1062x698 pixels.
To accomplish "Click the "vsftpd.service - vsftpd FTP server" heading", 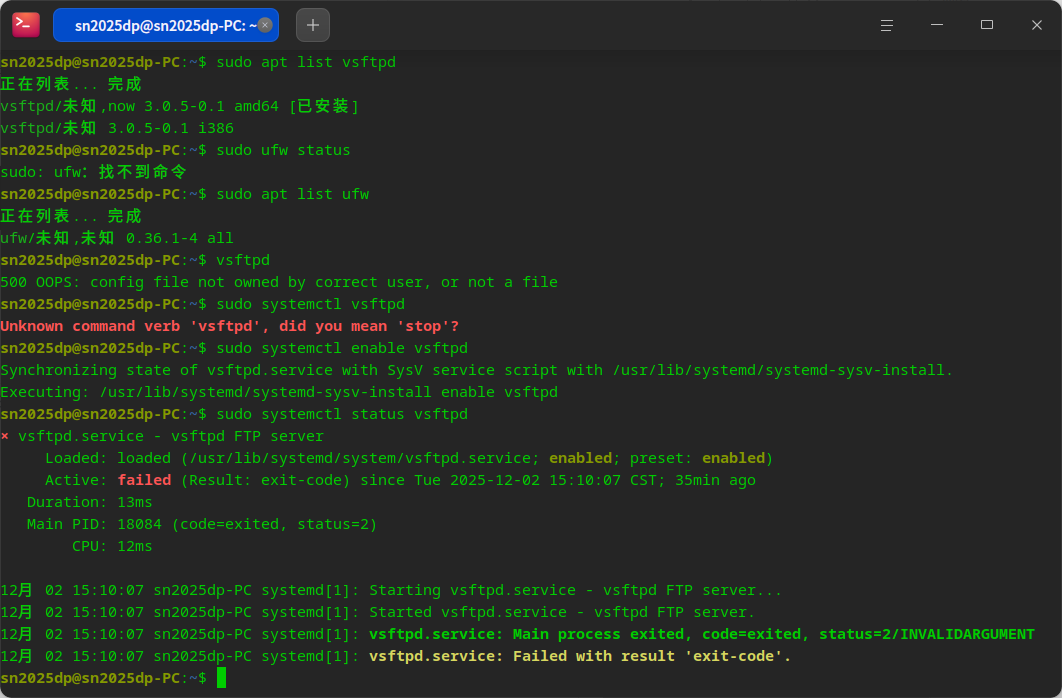I will (x=171, y=436).
